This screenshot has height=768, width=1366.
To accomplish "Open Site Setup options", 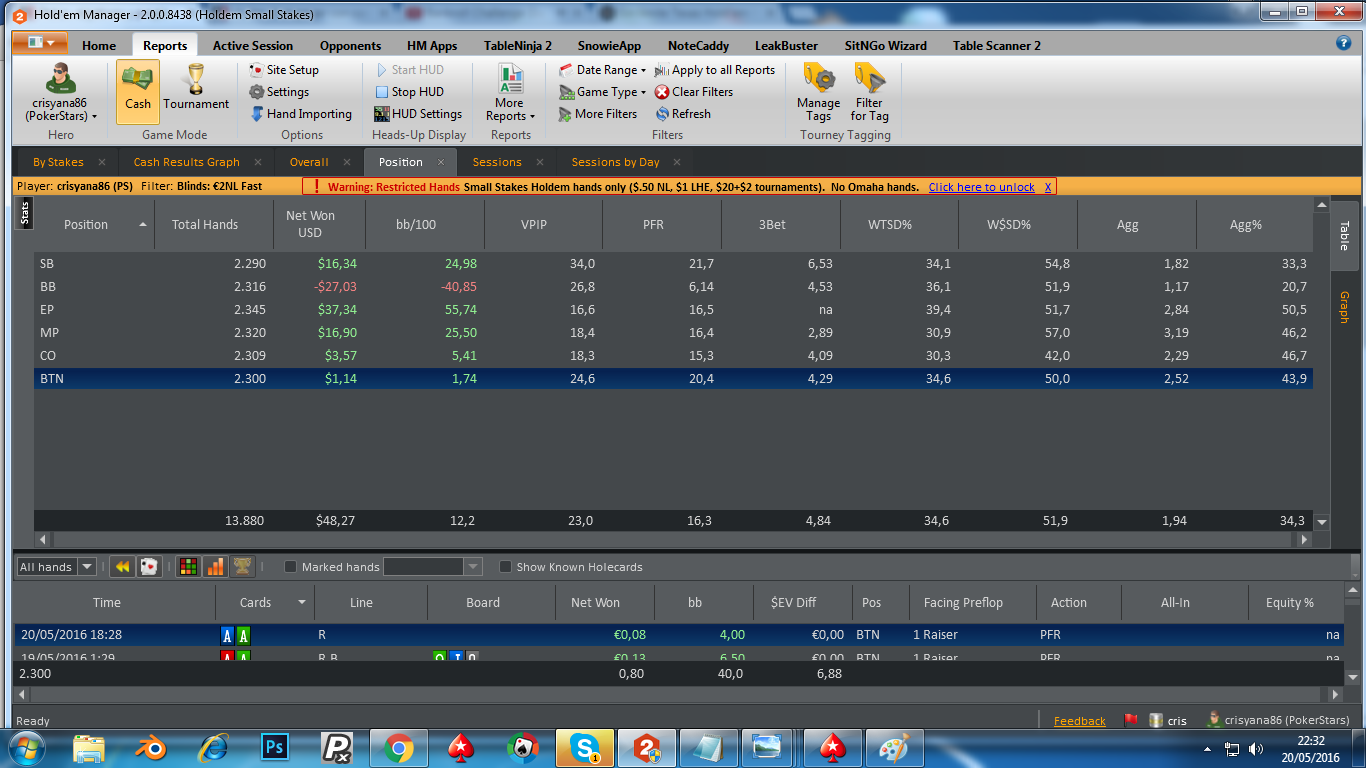I will click(x=284, y=70).
